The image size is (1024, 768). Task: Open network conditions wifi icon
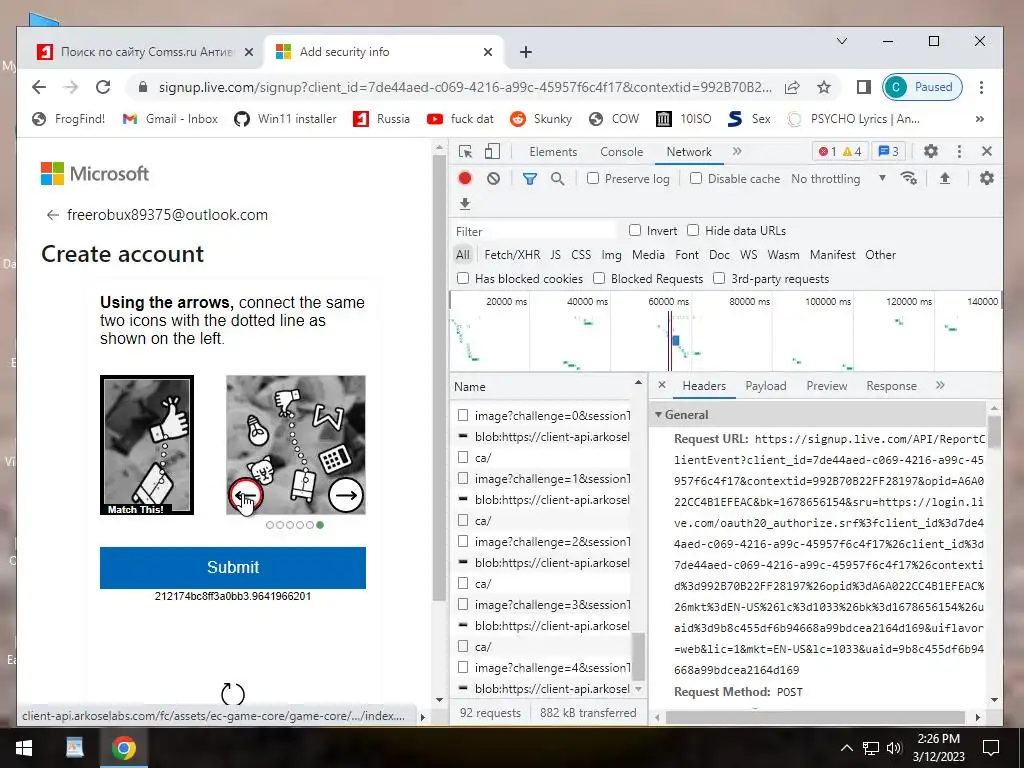coord(908,178)
